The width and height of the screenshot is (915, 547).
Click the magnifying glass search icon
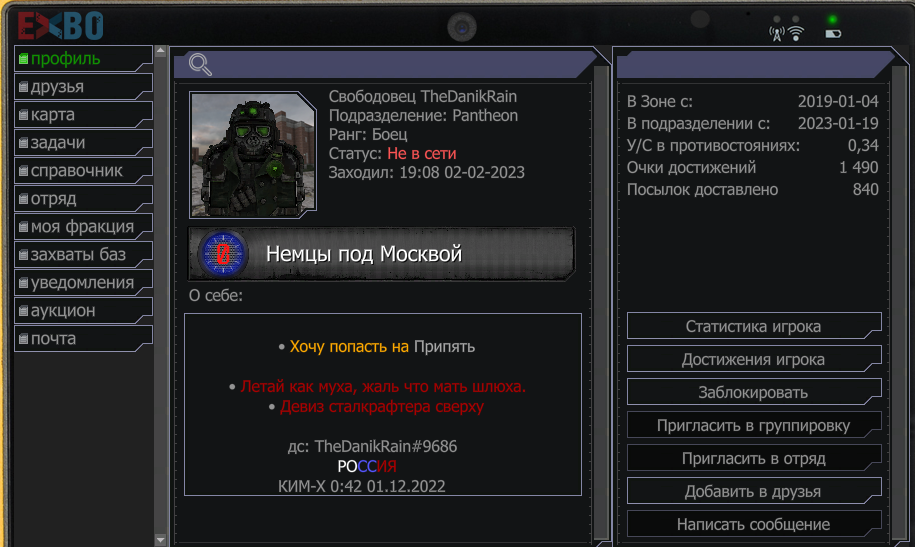200,64
